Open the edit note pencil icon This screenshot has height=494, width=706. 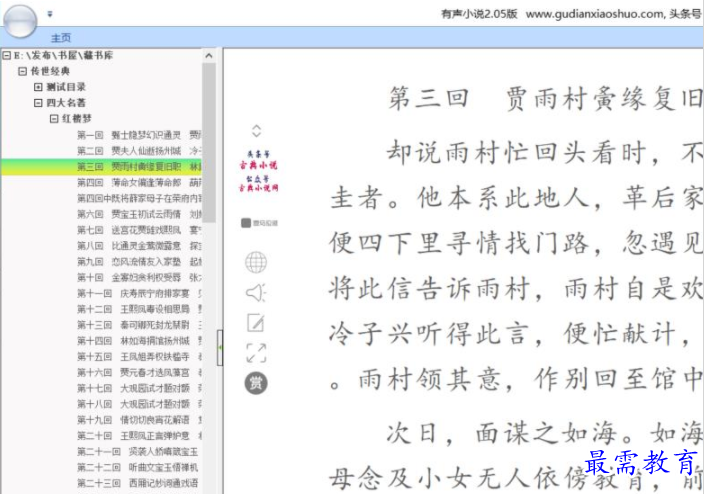click(256, 323)
